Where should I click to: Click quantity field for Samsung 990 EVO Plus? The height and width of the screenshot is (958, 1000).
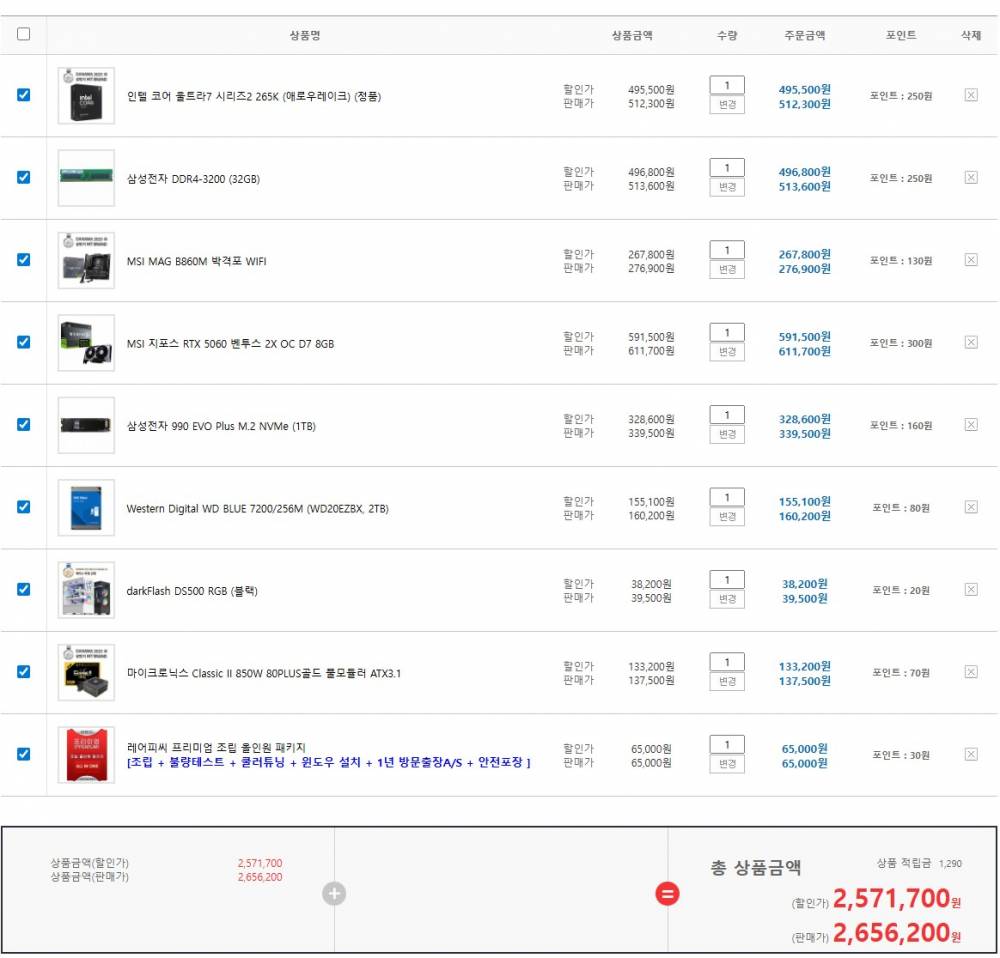[727, 415]
